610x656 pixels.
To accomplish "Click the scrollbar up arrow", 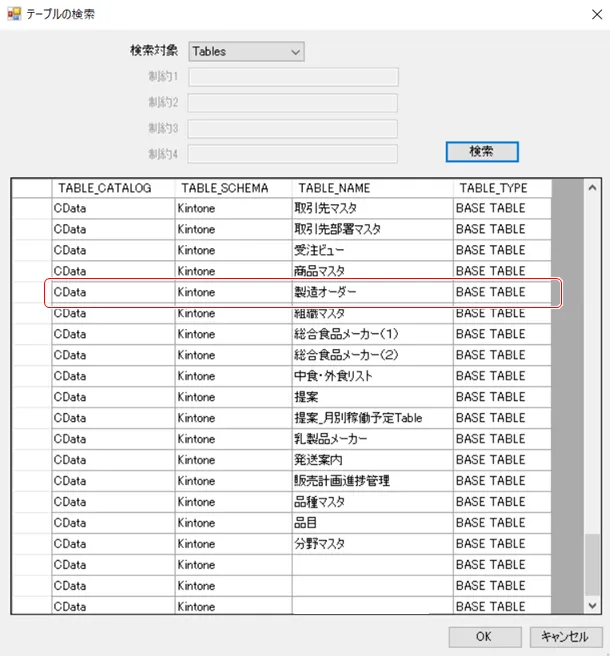I will point(591,188).
